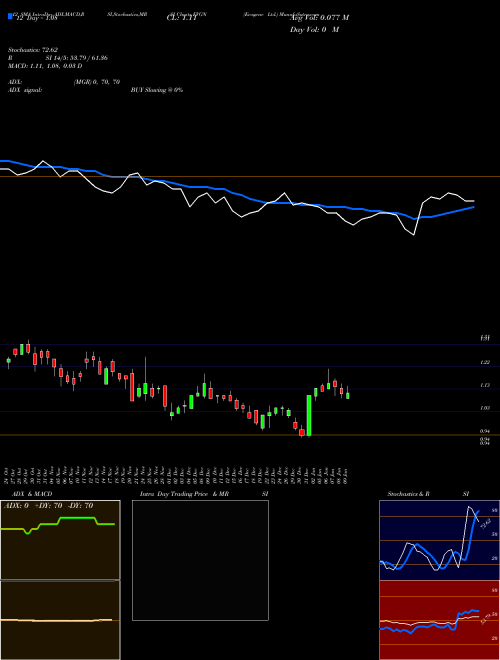Click the 'BUY Slowing @ 0%' signal text
This screenshot has height=660, width=500.
[157, 90]
